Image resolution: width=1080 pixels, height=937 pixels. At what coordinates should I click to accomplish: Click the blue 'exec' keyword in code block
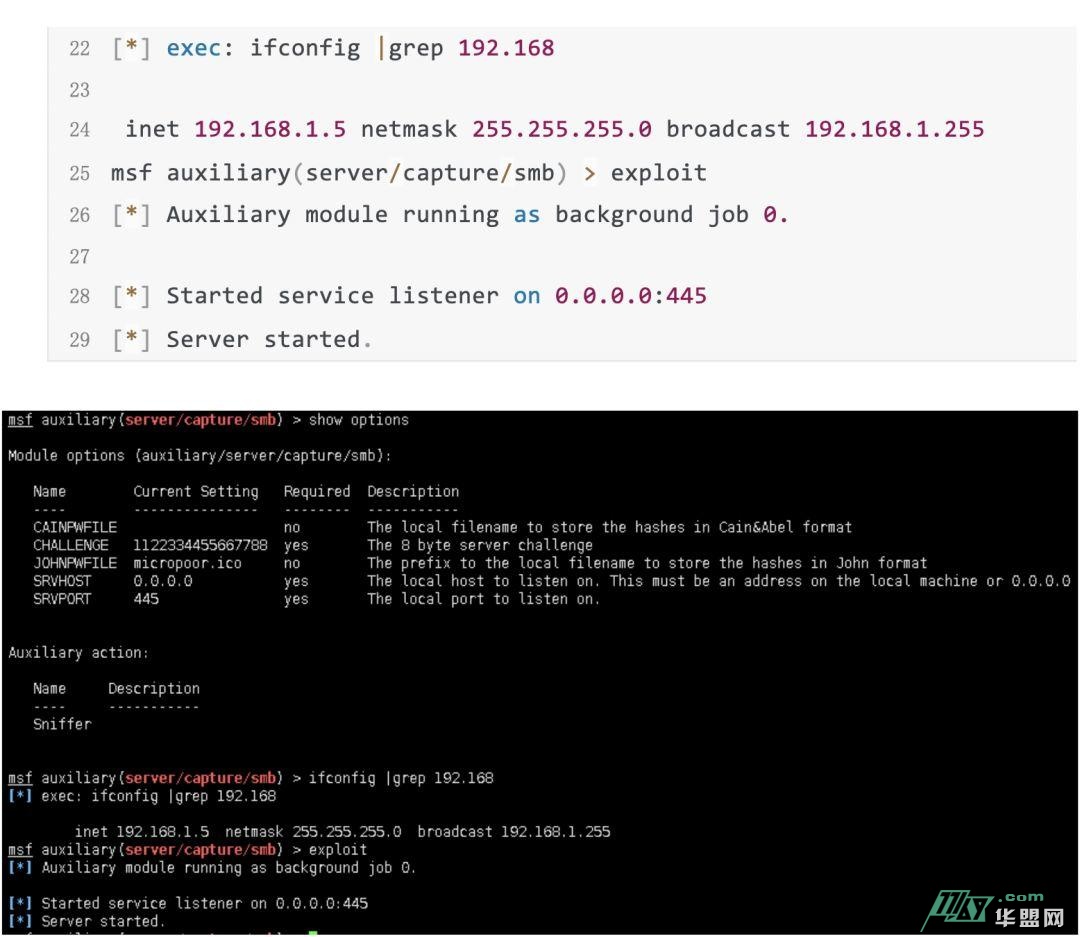(193, 48)
